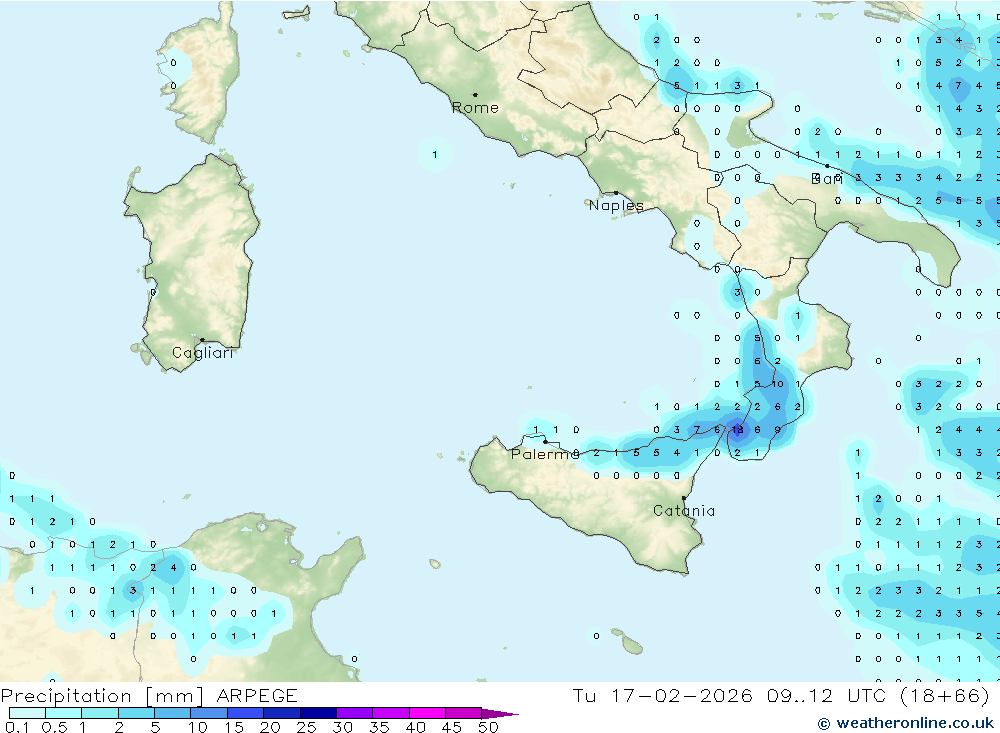
Task: Click the 18 mm precipitation value near Messina
Action: click(737, 430)
